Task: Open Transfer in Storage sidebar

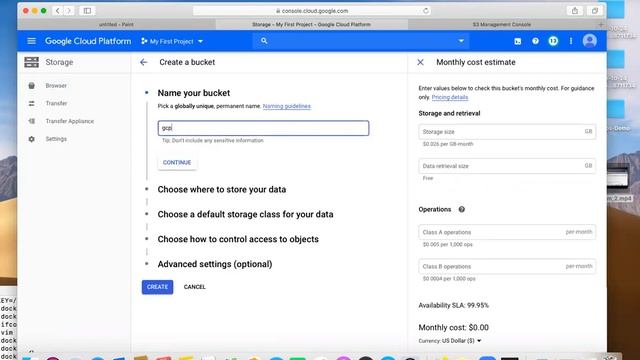Action: coord(56,103)
